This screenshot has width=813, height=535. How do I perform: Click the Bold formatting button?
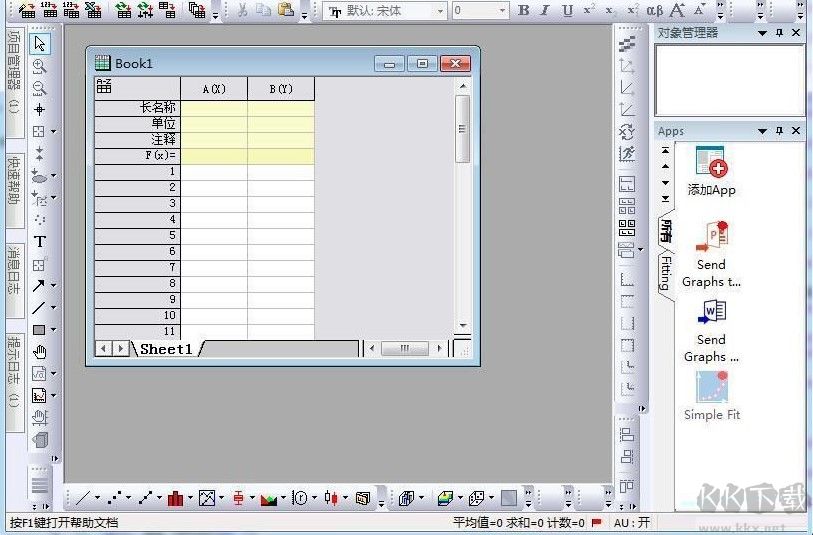(x=524, y=10)
